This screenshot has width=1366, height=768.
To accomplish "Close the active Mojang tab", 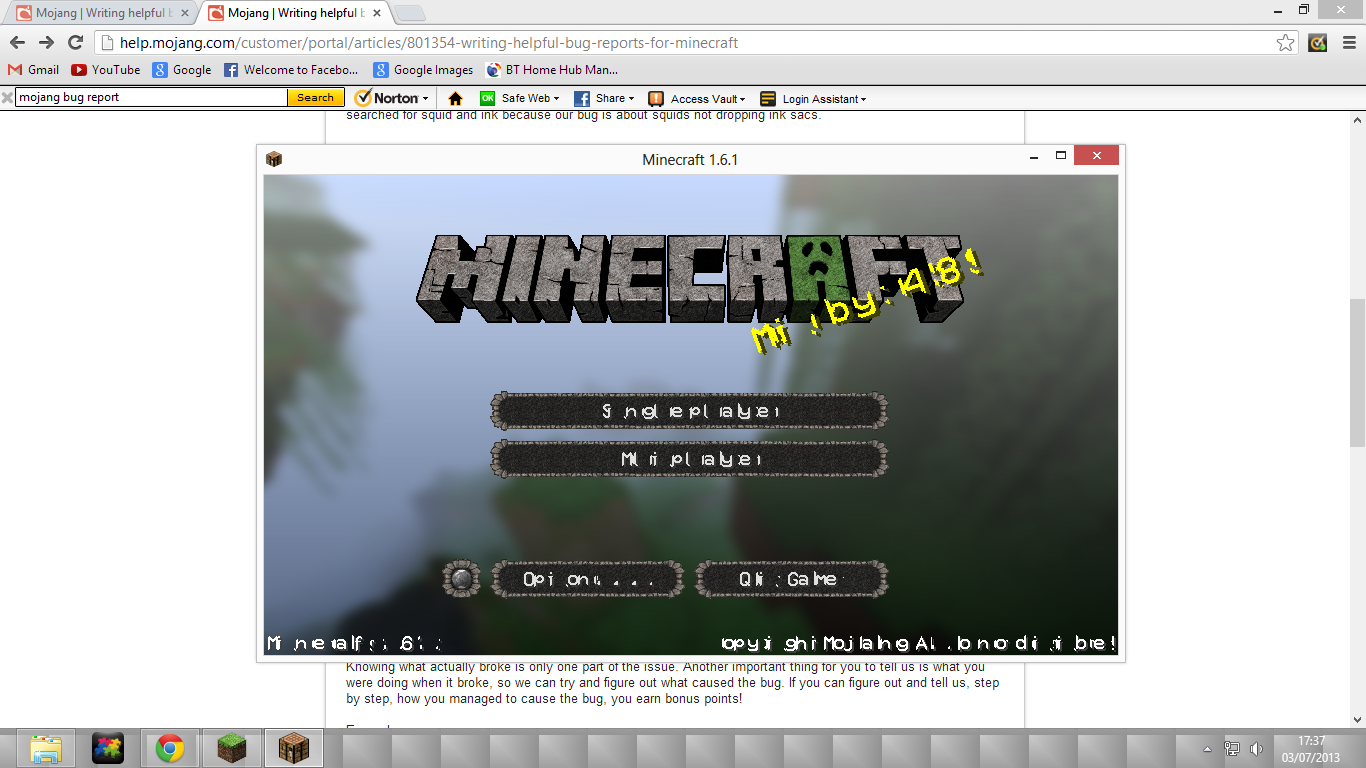I will (x=375, y=13).
